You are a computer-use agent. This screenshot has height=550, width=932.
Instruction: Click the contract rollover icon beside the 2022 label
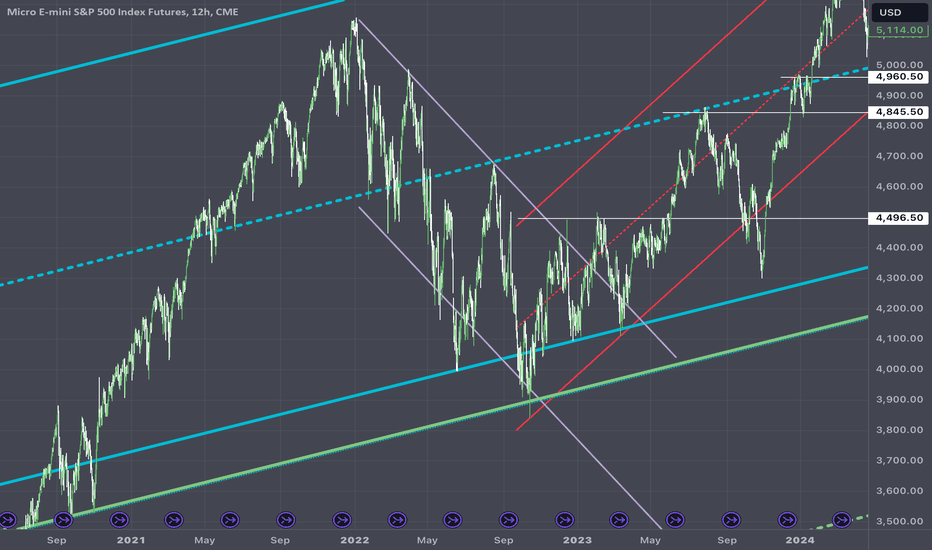click(x=342, y=520)
